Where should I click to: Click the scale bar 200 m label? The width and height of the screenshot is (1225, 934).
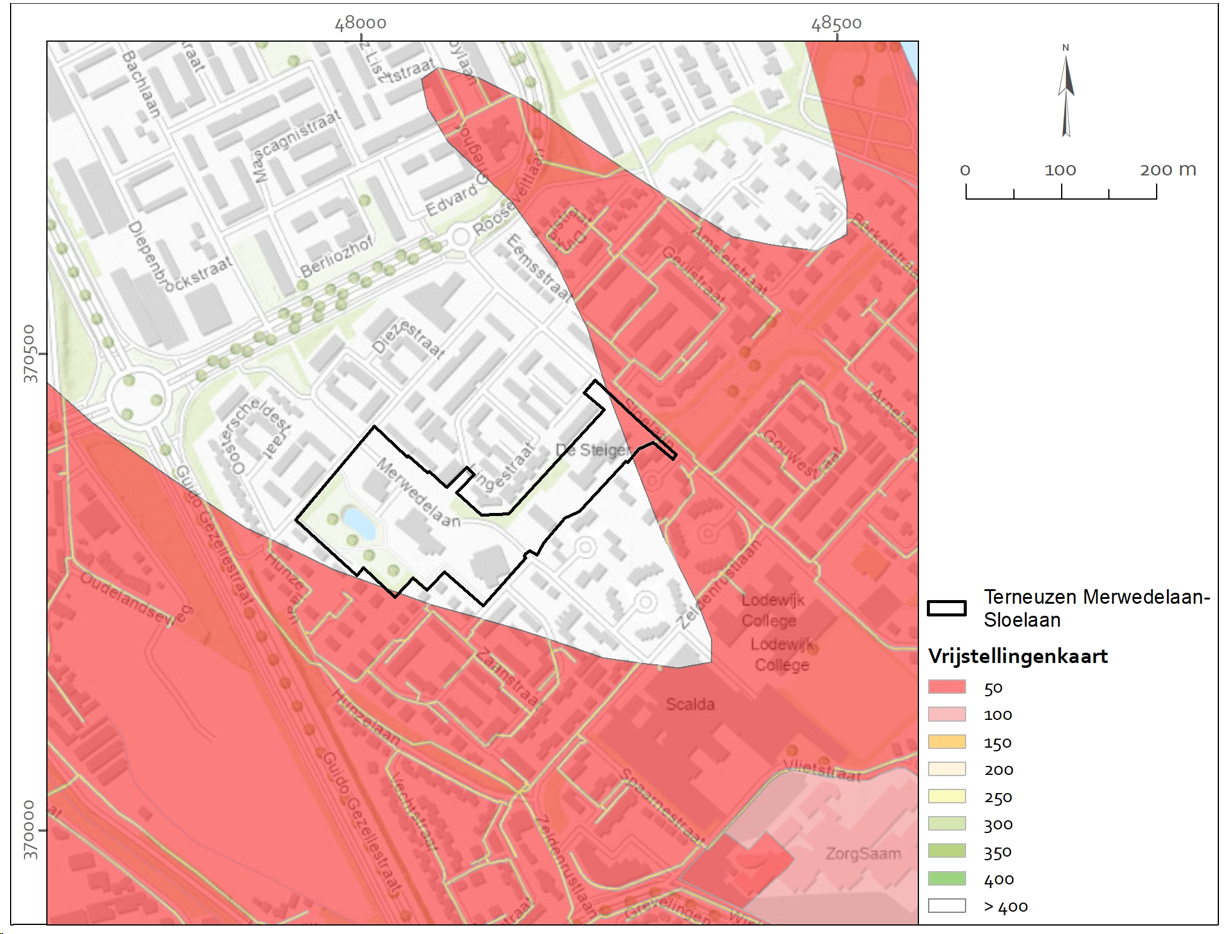[x=1167, y=169]
